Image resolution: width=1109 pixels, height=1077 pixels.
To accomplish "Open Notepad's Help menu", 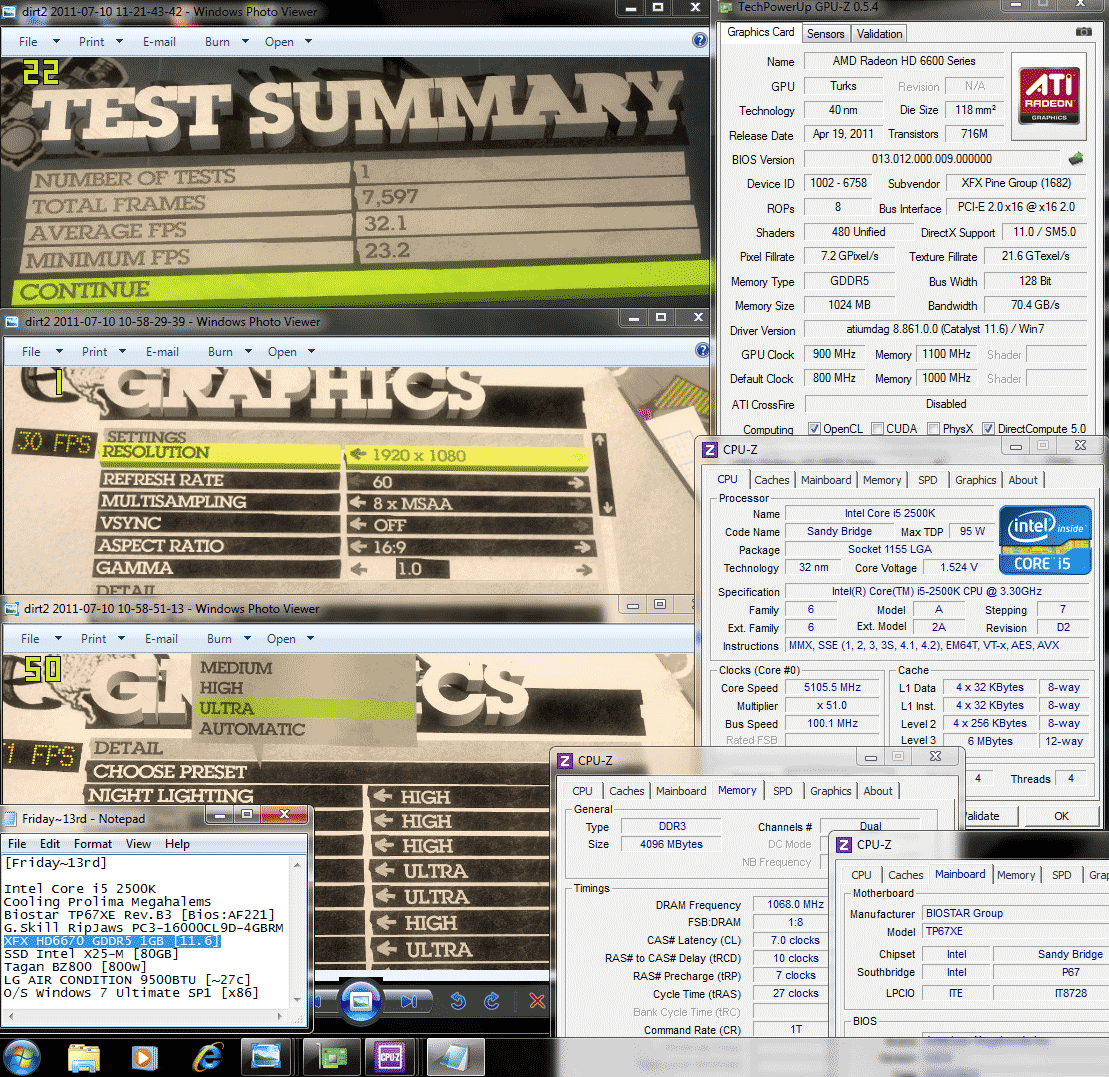I will [177, 844].
